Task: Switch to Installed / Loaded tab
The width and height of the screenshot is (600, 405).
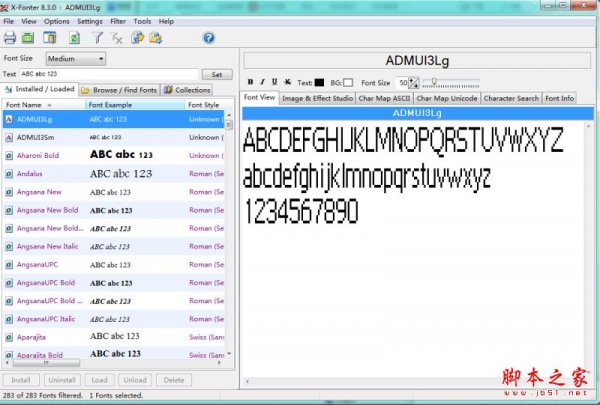Action: coord(39,89)
